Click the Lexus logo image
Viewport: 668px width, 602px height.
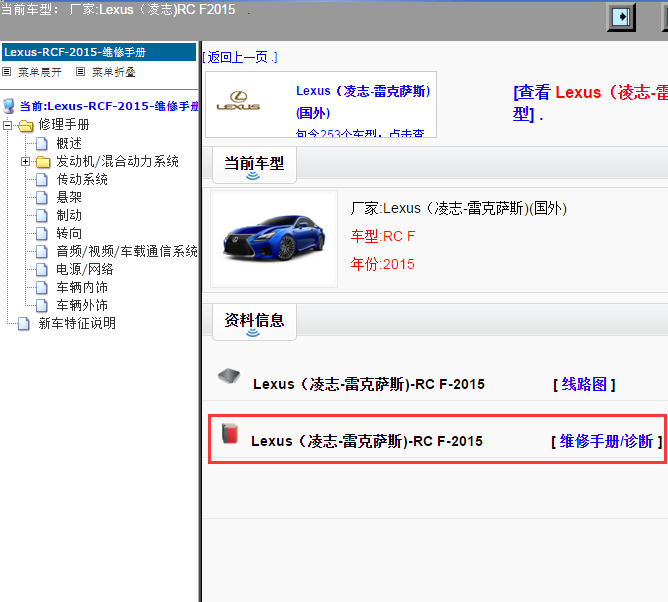(238, 101)
